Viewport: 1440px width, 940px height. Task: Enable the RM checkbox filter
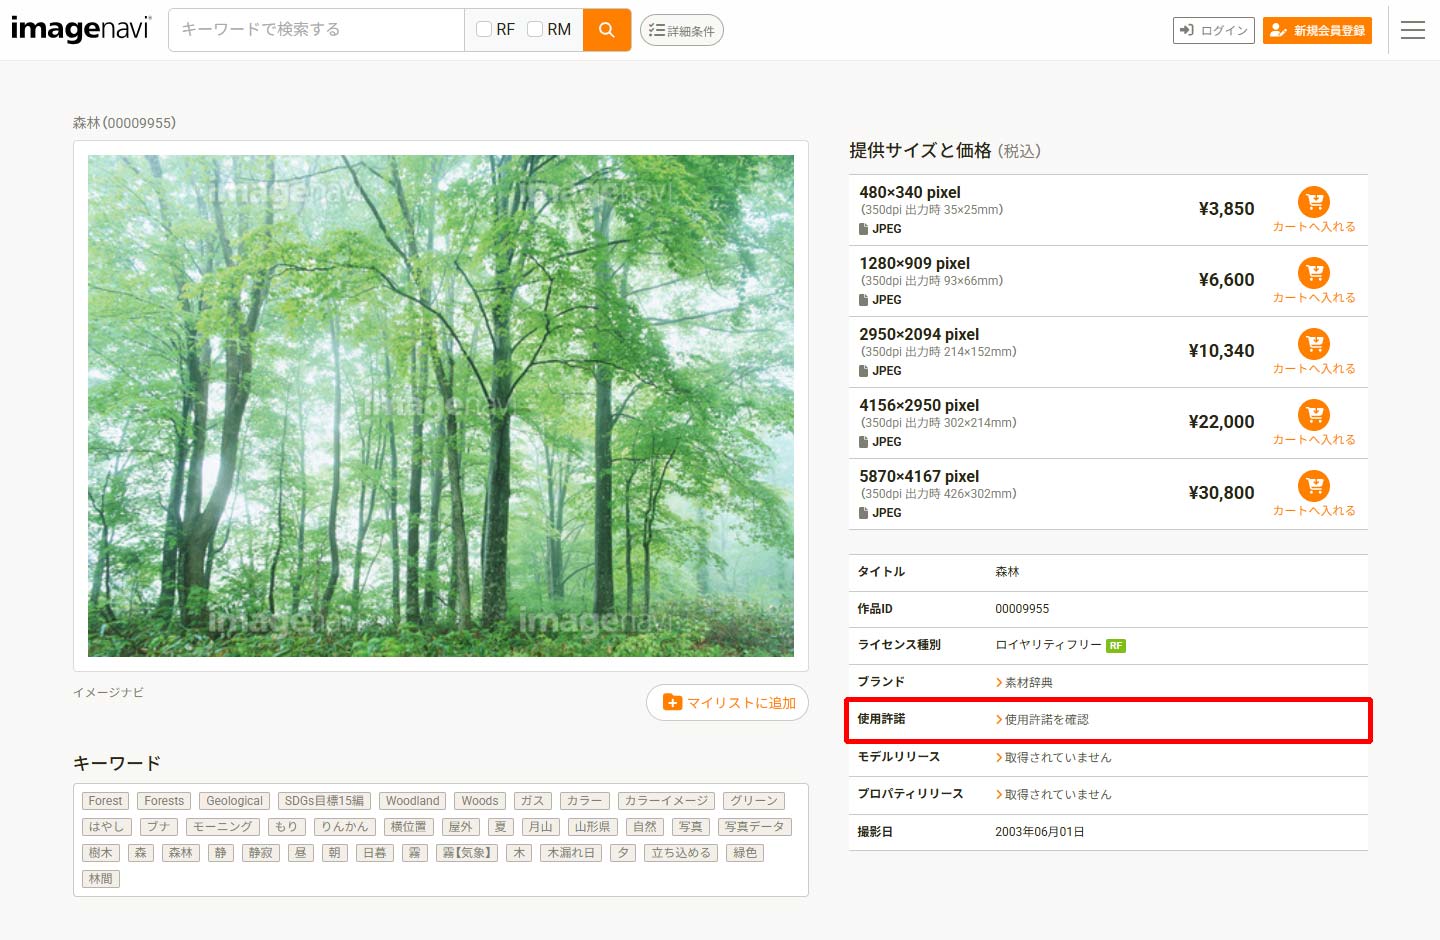[536, 30]
